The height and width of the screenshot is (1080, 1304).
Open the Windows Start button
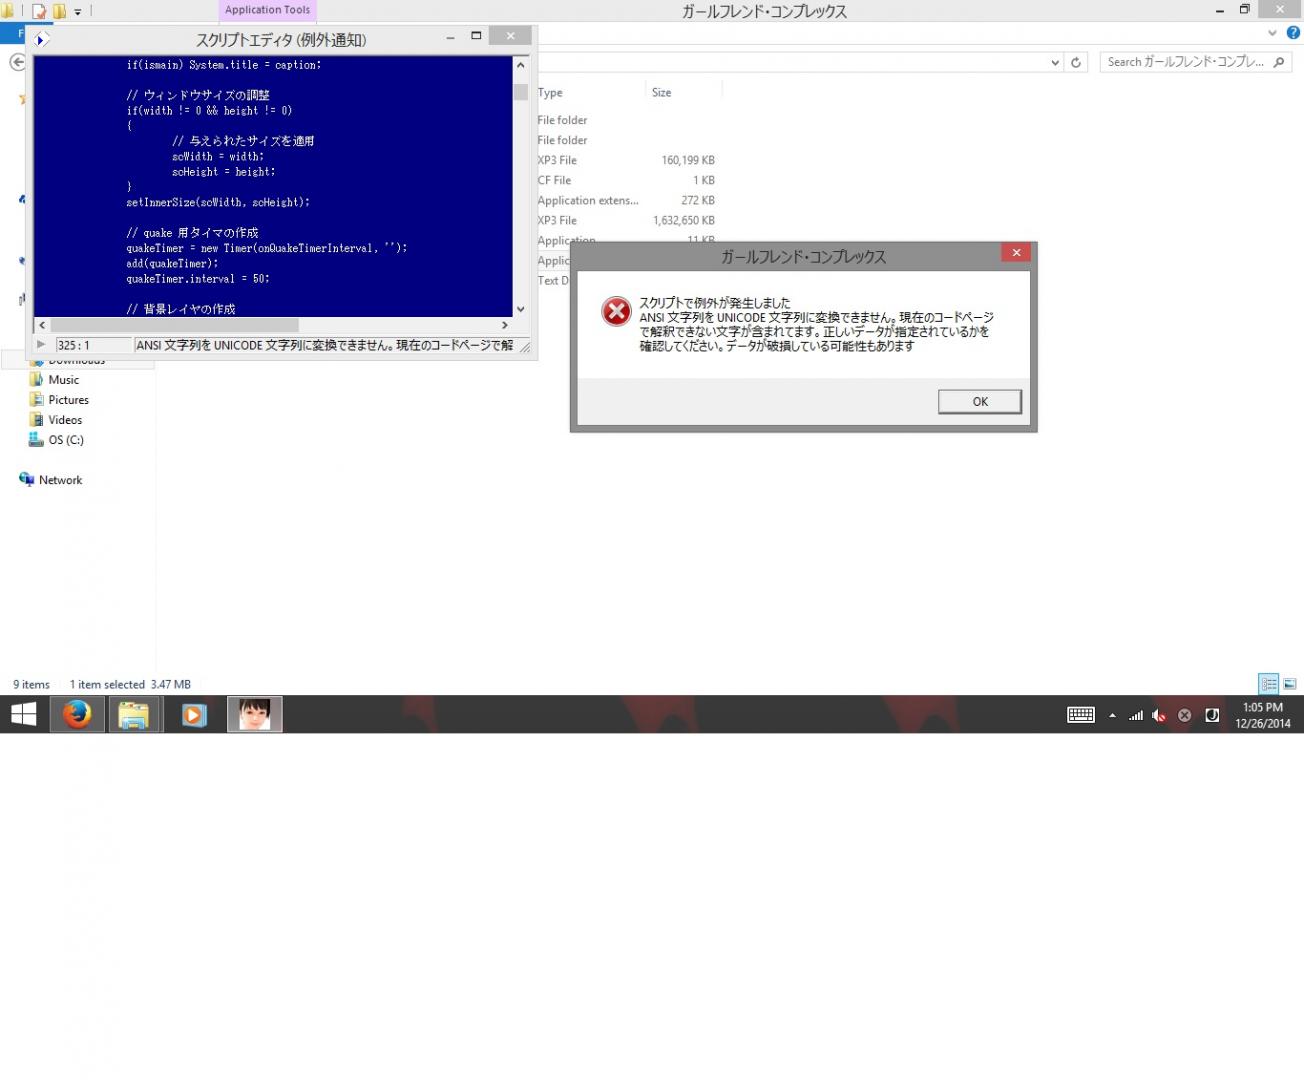point(23,715)
